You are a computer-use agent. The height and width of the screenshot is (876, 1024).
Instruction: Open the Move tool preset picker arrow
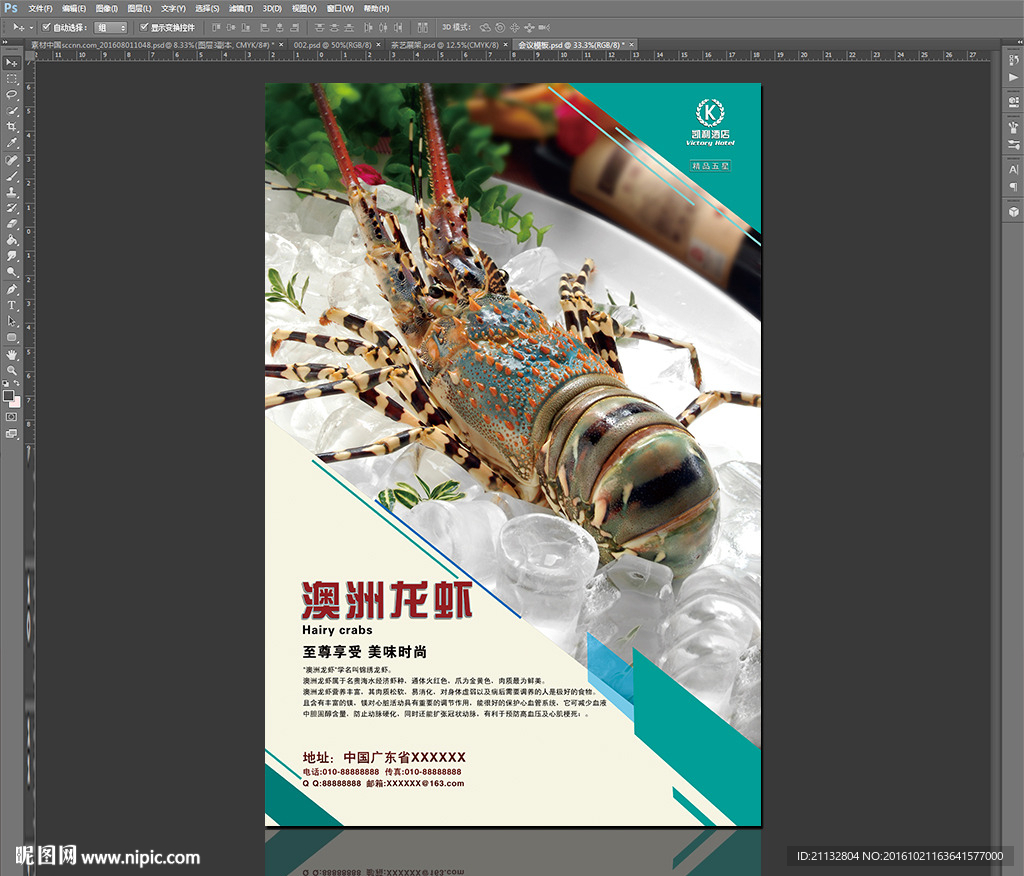[x=30, y=27]
